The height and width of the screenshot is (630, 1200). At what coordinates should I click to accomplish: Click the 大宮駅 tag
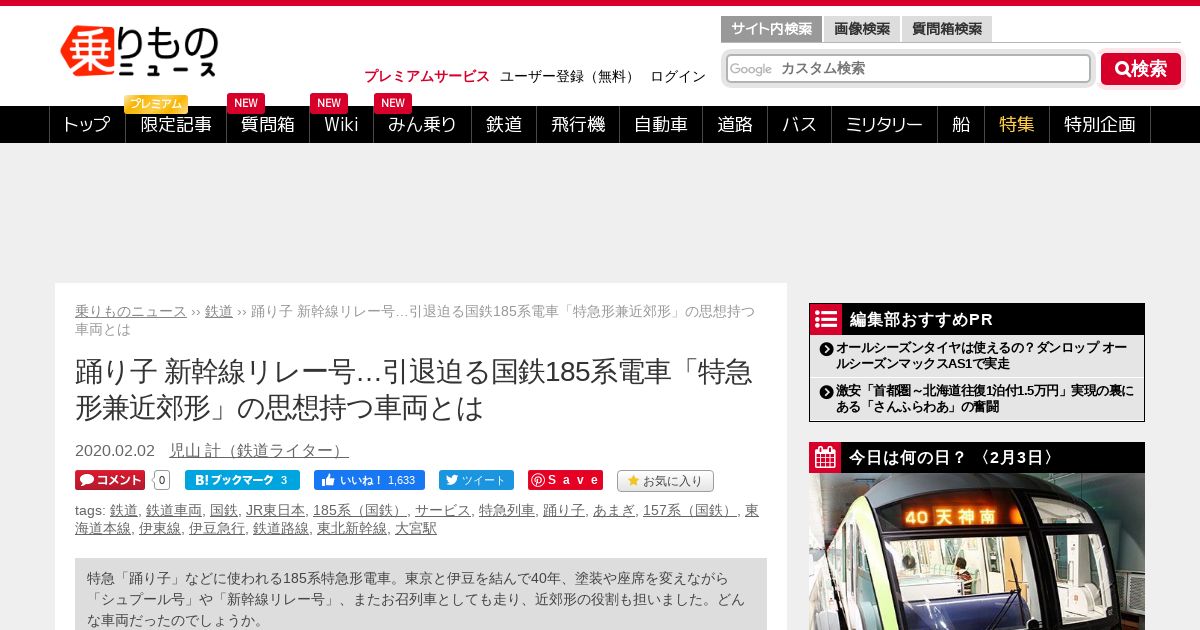[416, 528]
